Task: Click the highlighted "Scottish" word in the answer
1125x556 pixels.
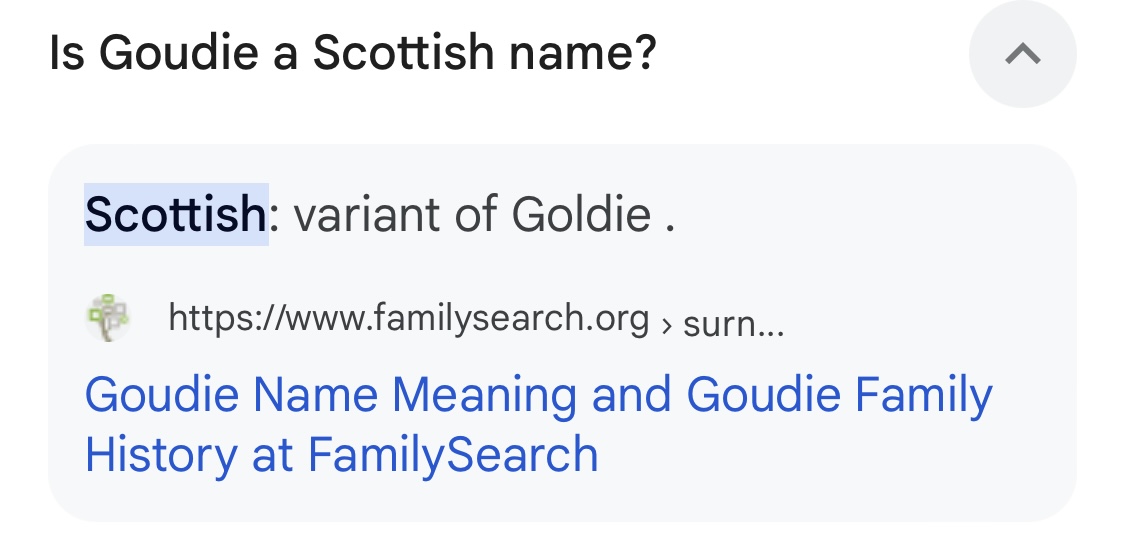Action: [176, 214]
